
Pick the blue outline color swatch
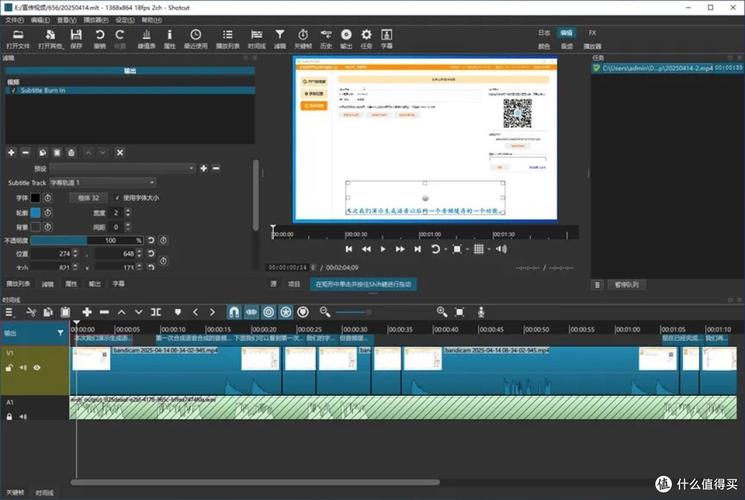tap(36, 212)
